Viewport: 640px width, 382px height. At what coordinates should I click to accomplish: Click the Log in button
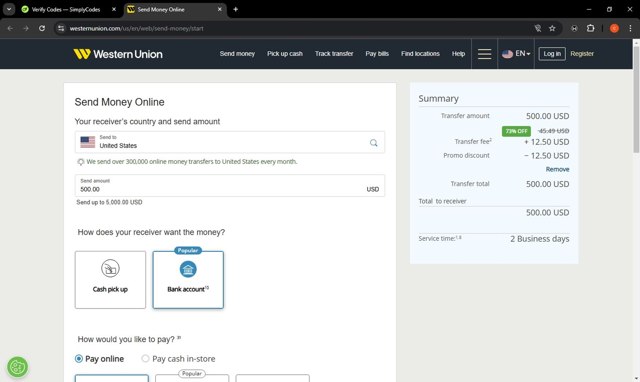click(x=552, y=53)
